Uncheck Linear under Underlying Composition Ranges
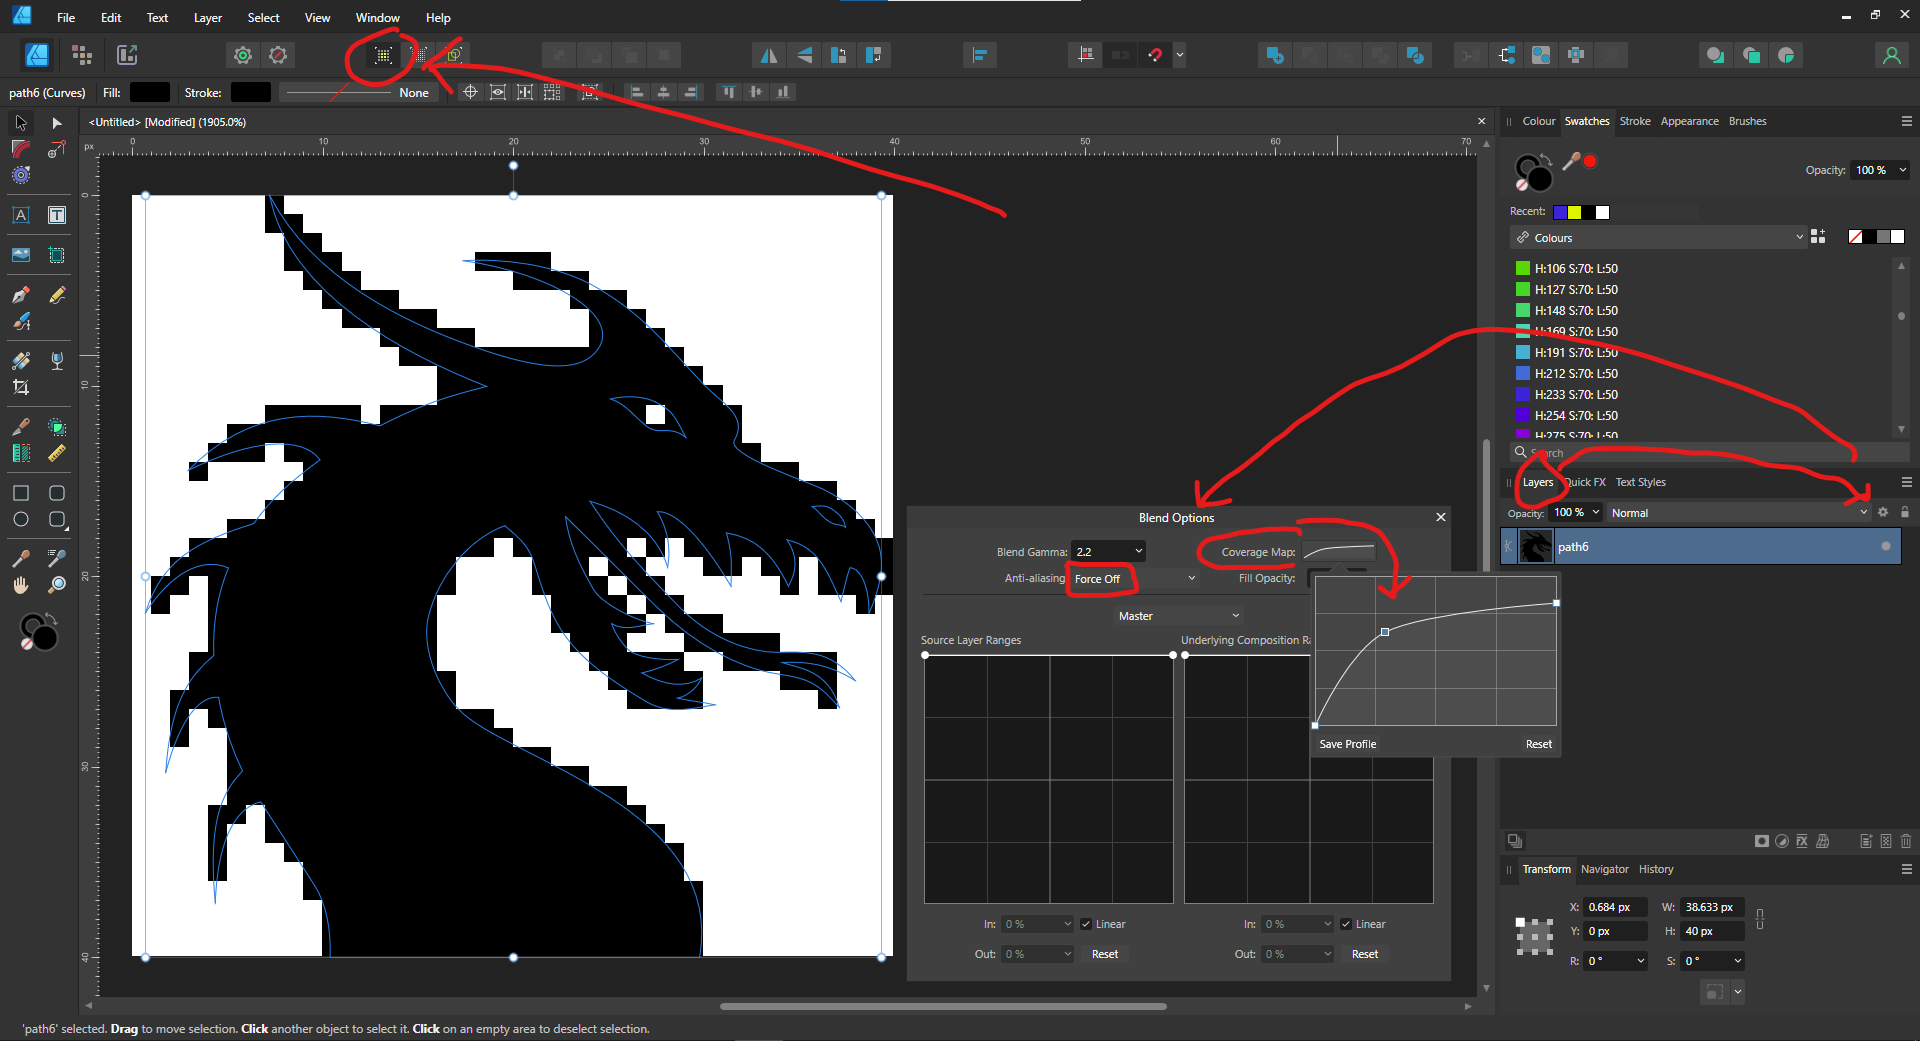This screenshot has height=1041, width=1920. click(1346, 924)
